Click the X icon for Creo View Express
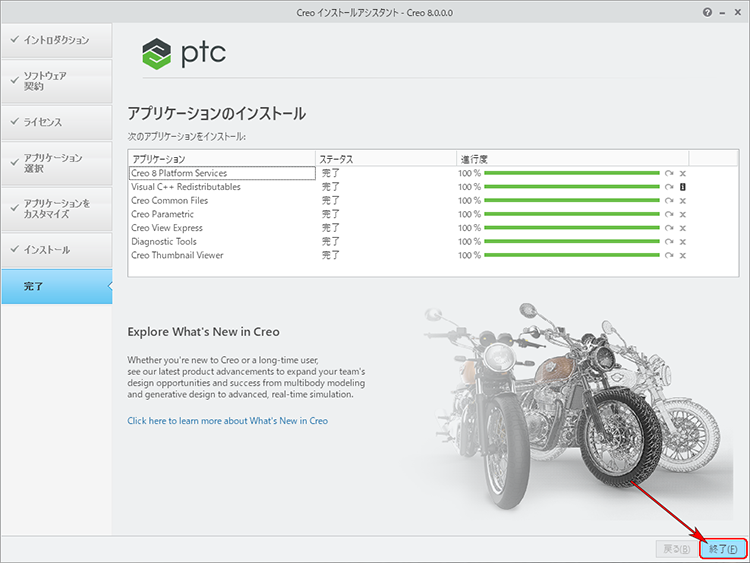 [x=683, y=228]
